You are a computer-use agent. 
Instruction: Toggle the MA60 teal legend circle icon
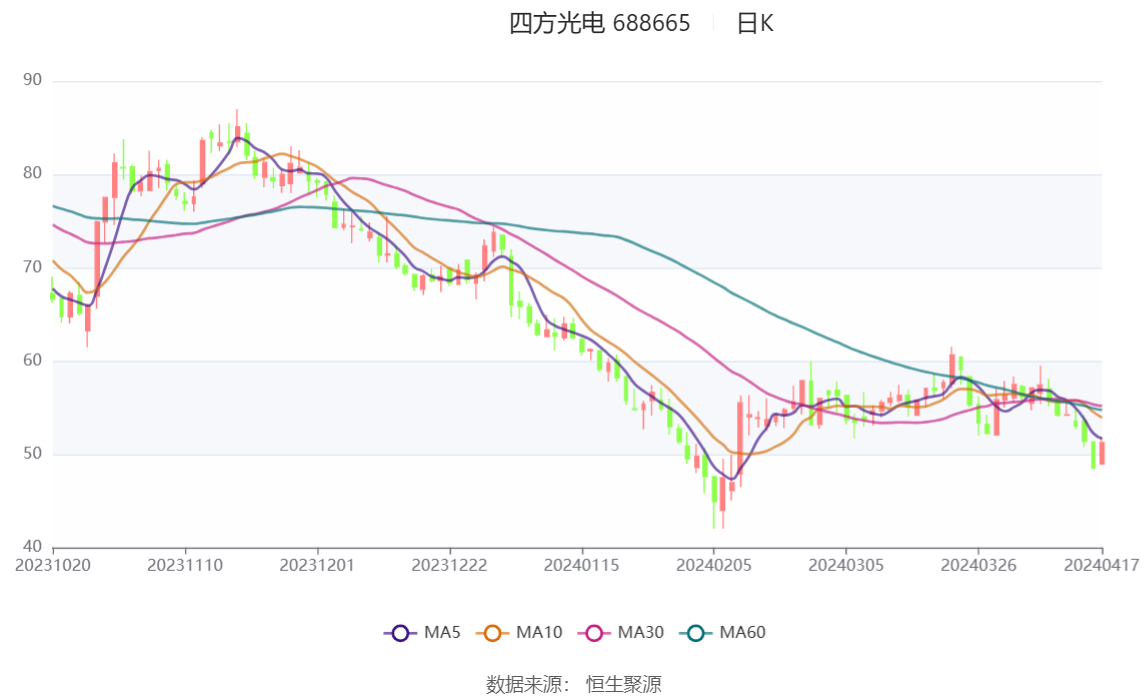click(x=696, y=633)
